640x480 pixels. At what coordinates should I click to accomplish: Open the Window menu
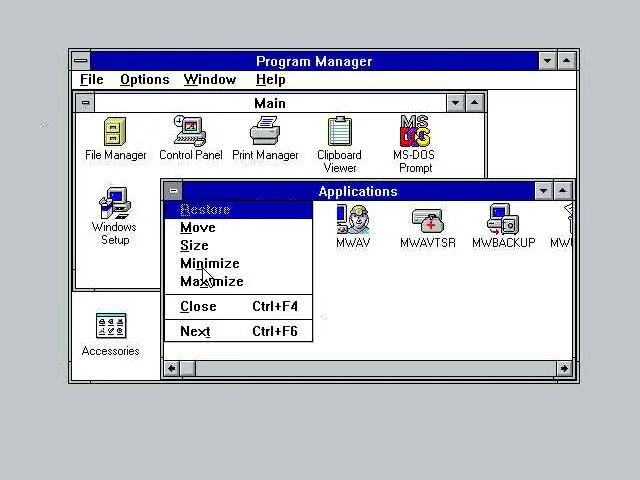(x=210, y=80)
